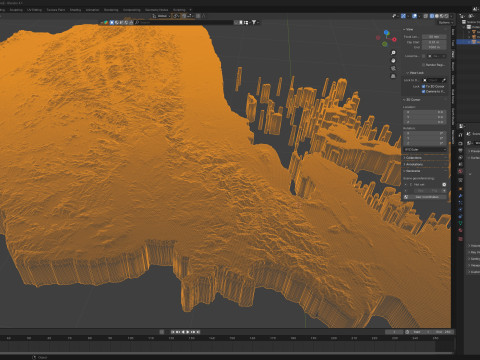
Task: Click the Focal Length value field
Action: click(x=434, y=37)
